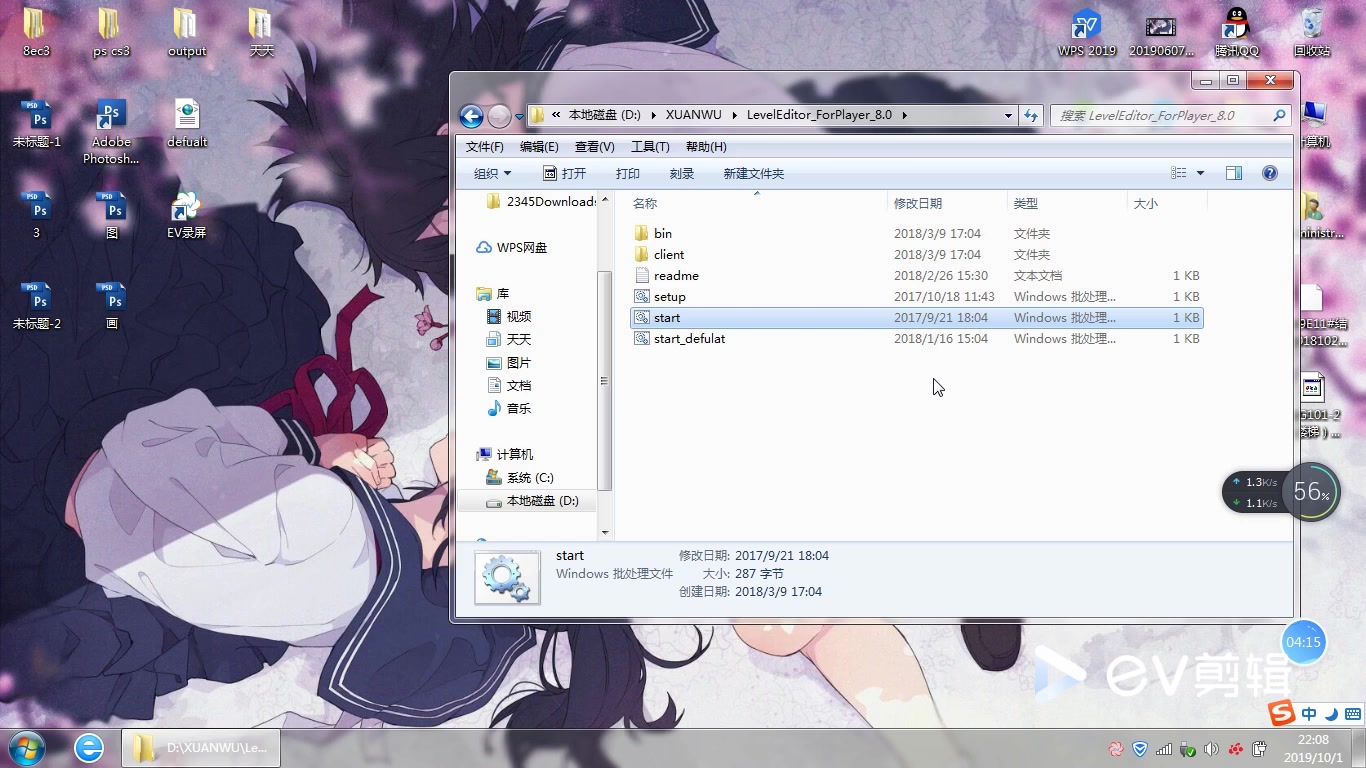Open the address bar history dropdown
Screen dimensions: 1366x768
[x=1008, y=115]
